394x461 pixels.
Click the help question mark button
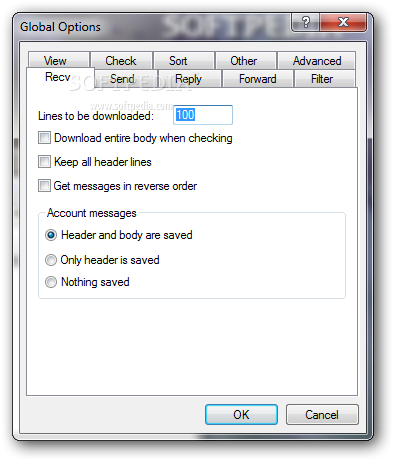click(x=306, y=22)
